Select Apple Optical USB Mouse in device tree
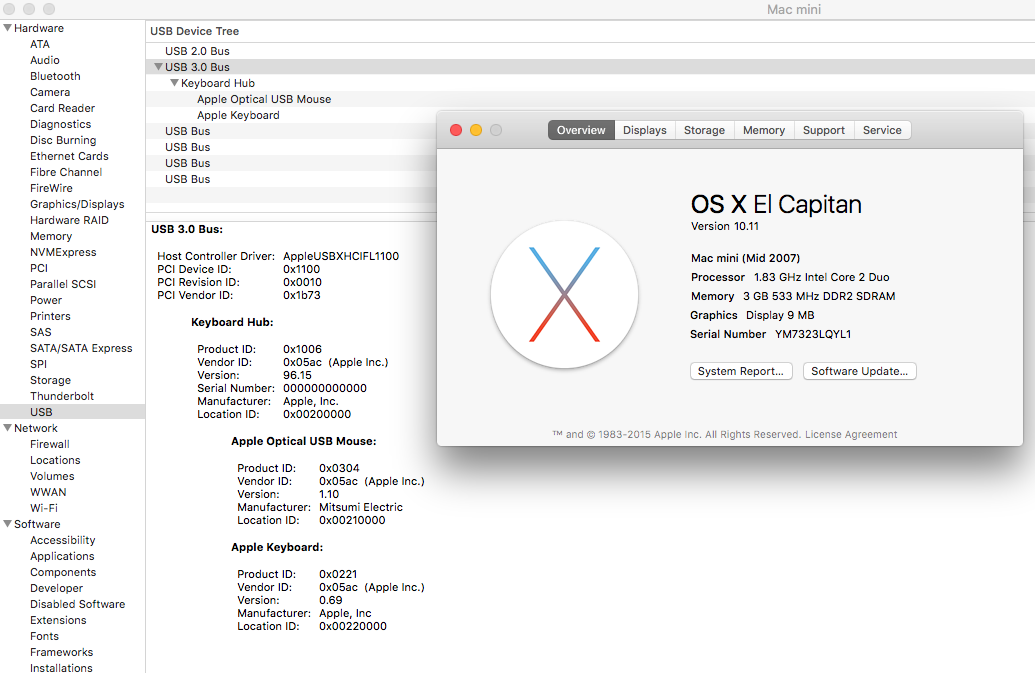 pos(264,99)
